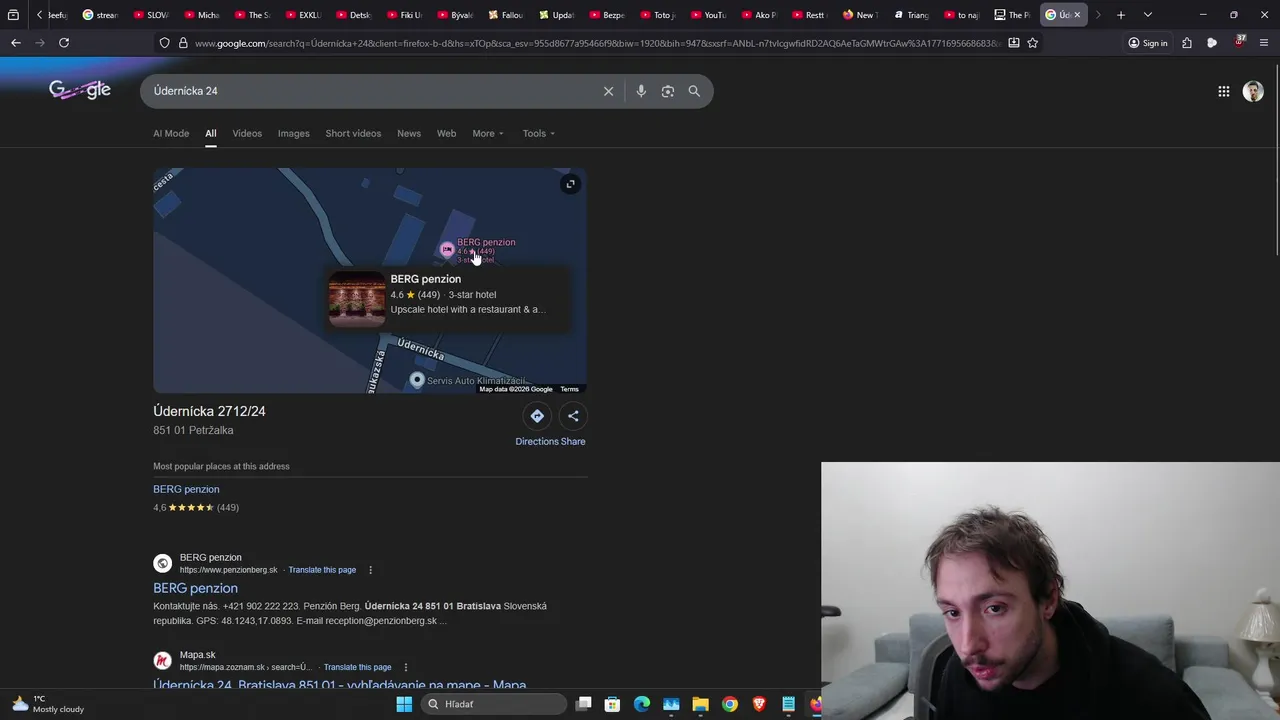Open the Google account avatar menu
Screen dimensions: 1280x720
1253,91
